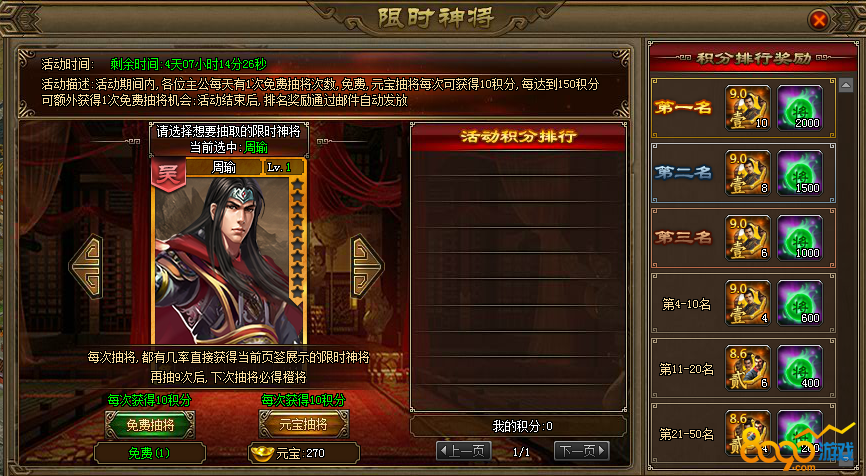Image resolution: width=866 pixels, height=476 pixels.
Task: Open the third place green 1000 reward icon
Action: click(x=800, y=238)
